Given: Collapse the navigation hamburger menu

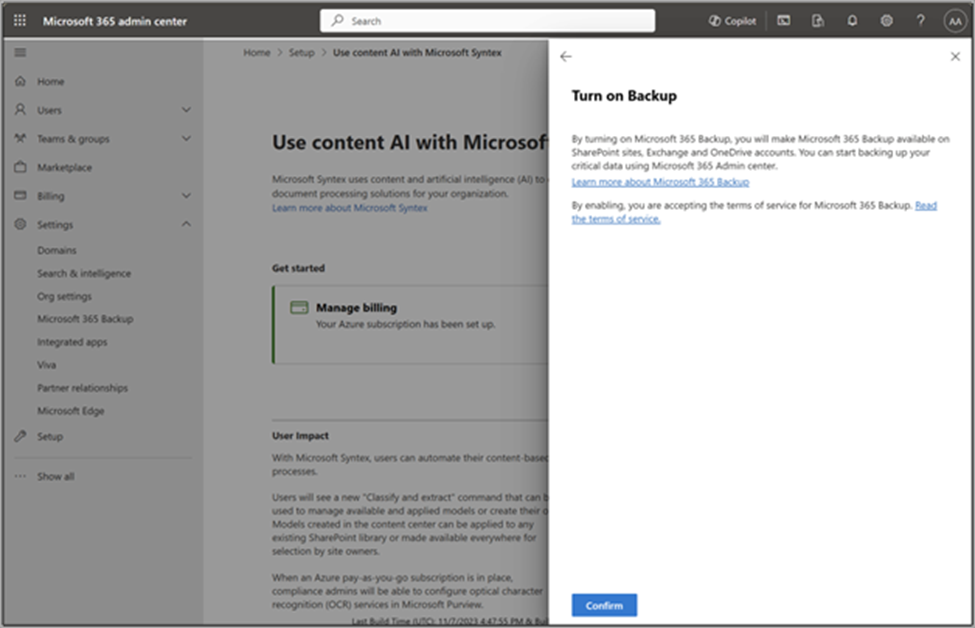Looking at the screenshot, I should [21, 52].
